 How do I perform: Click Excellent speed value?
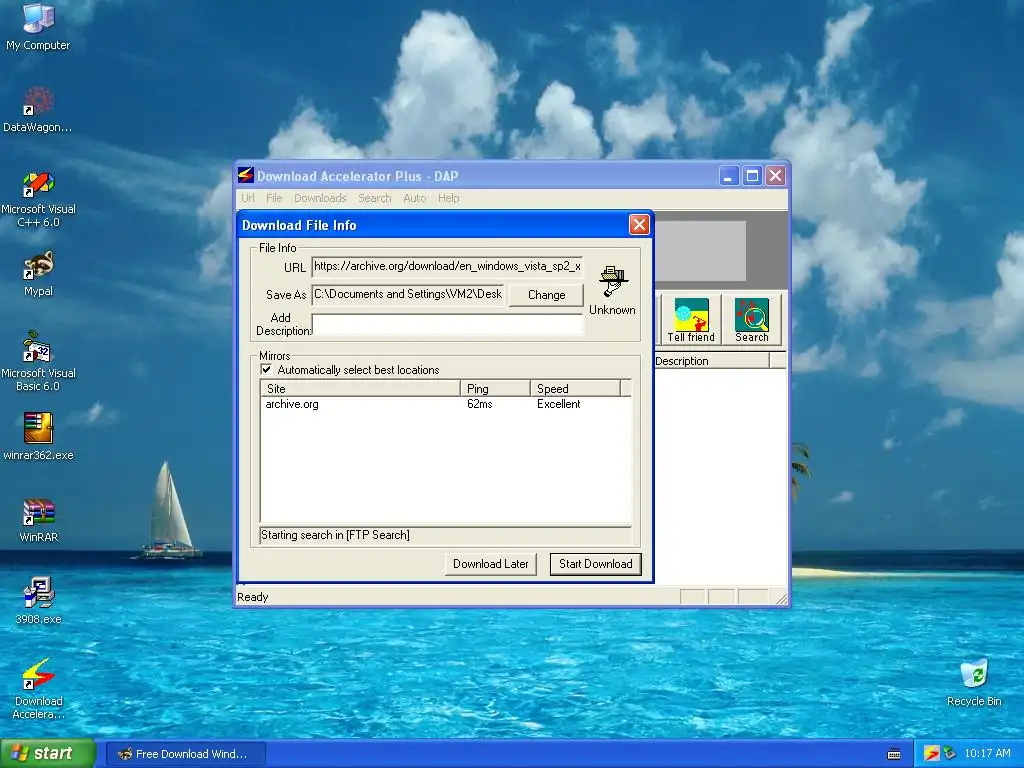point(558,404)
